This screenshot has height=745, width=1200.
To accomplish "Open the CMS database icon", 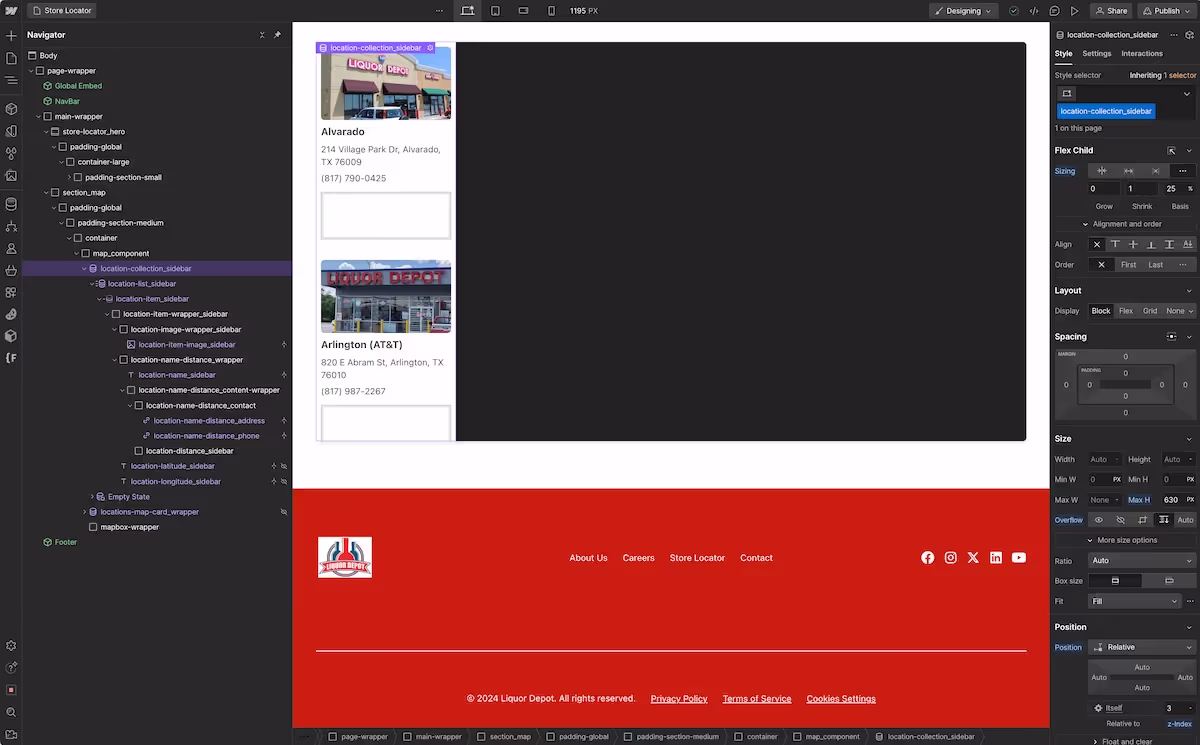I will click(11, 203).
